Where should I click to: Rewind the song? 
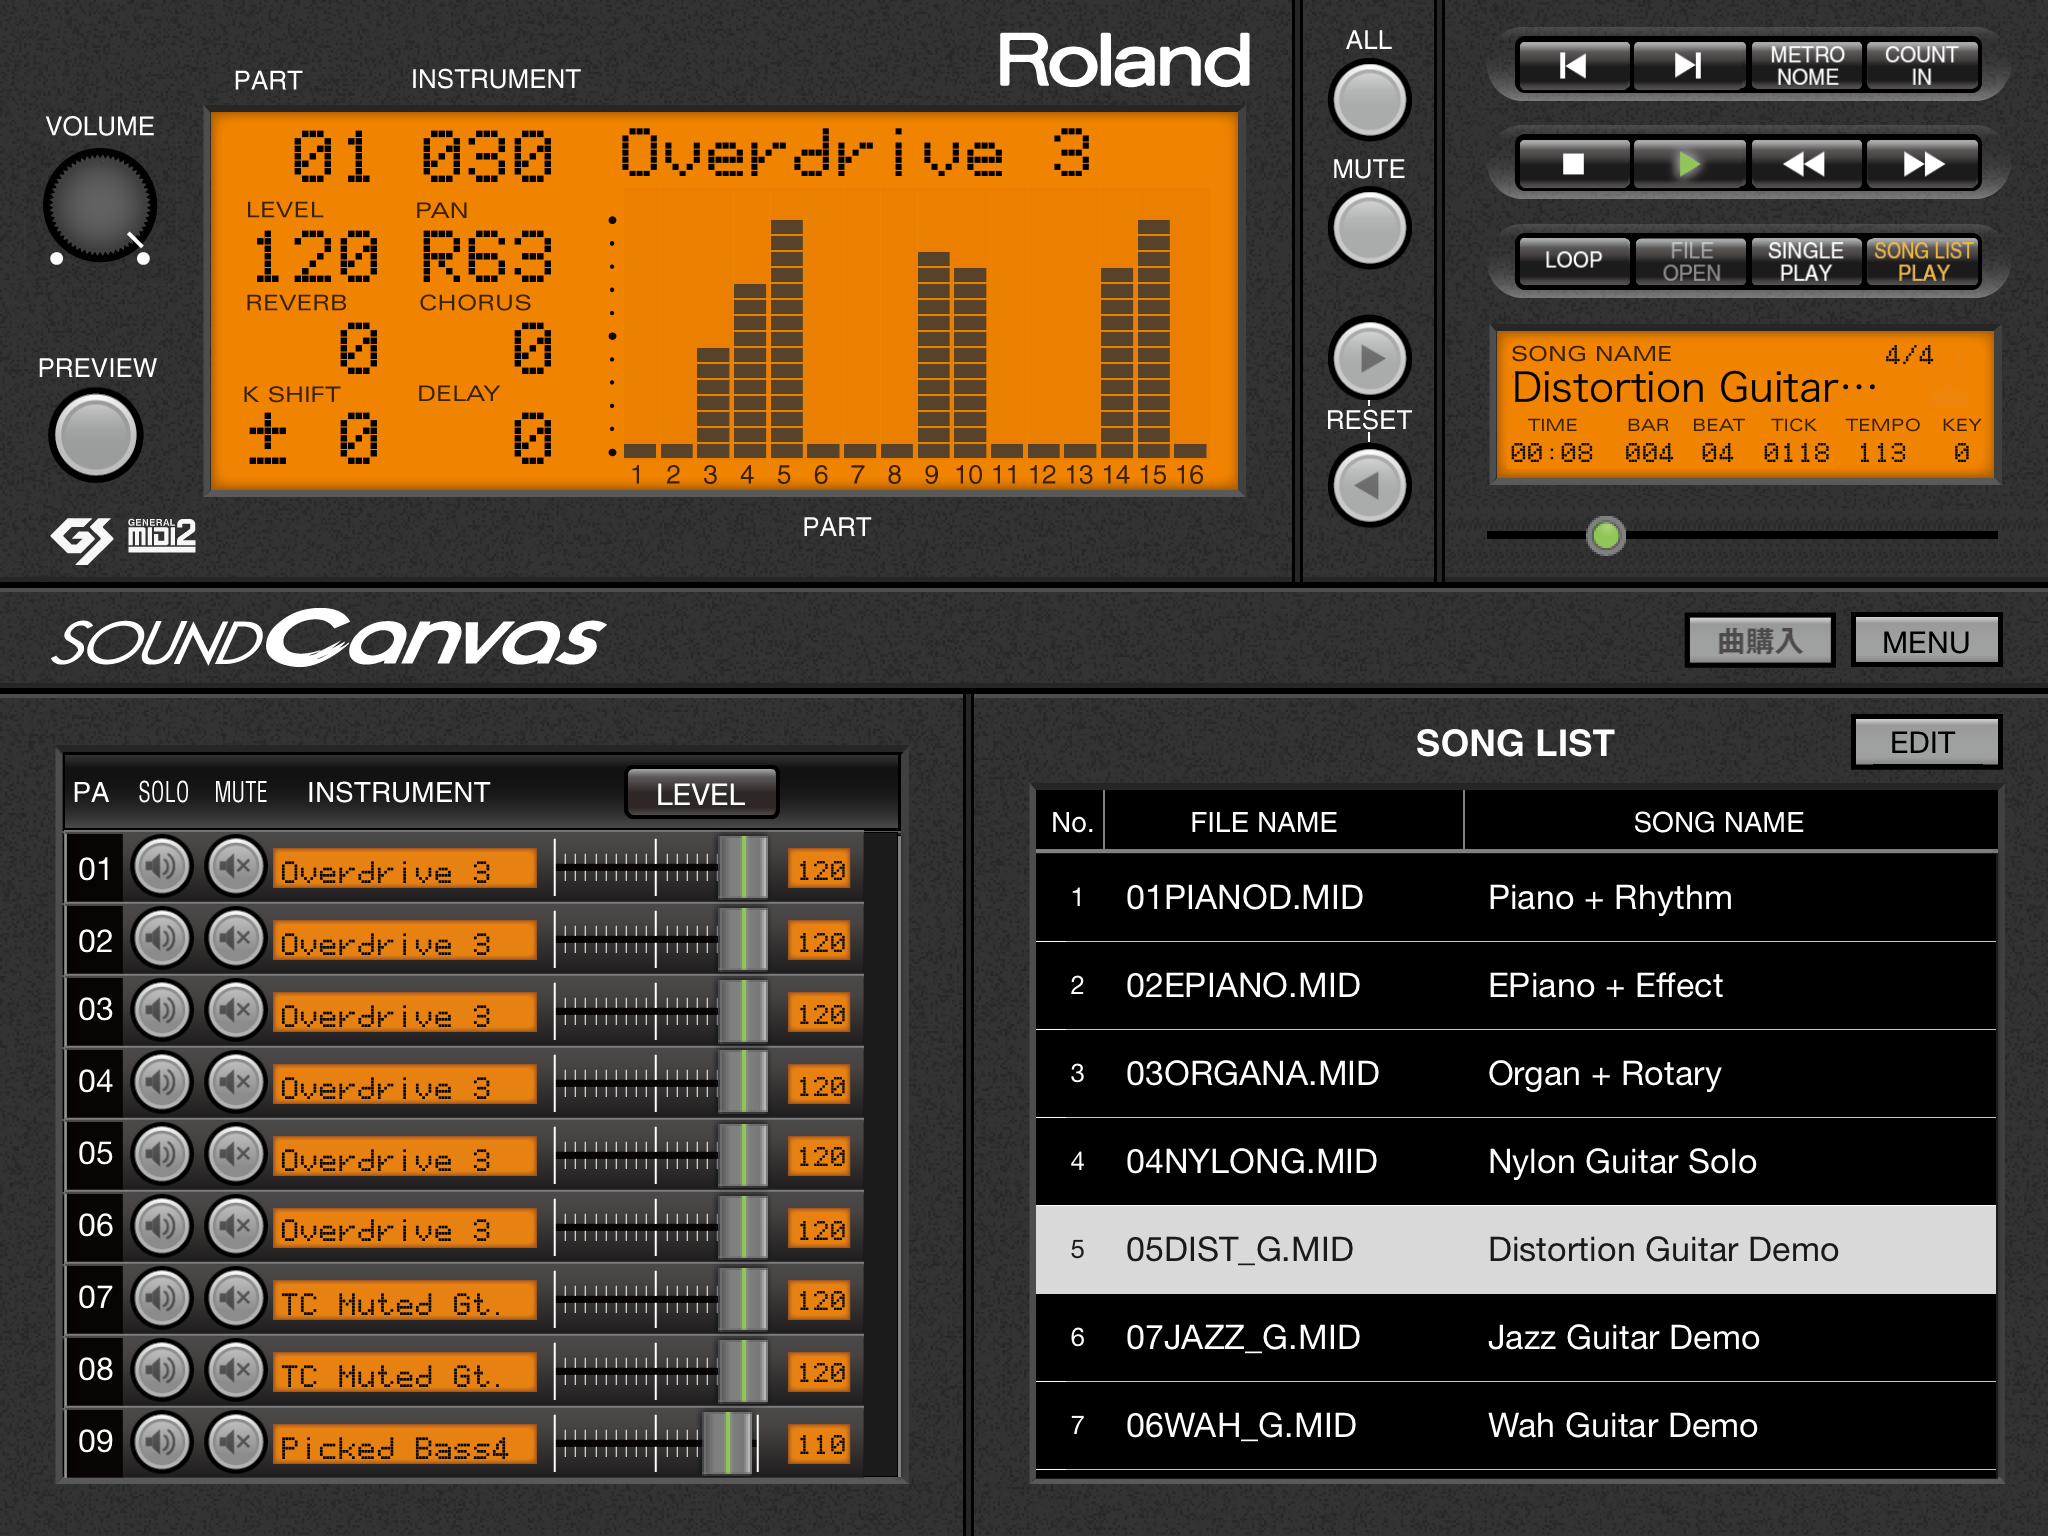coord(1805,164)
